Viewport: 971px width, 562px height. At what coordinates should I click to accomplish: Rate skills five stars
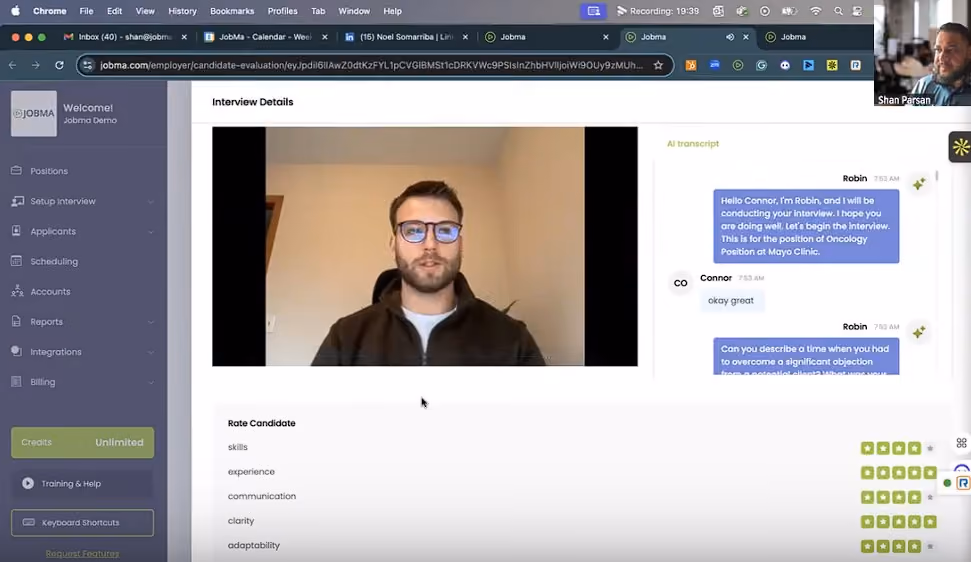[930, 448]
